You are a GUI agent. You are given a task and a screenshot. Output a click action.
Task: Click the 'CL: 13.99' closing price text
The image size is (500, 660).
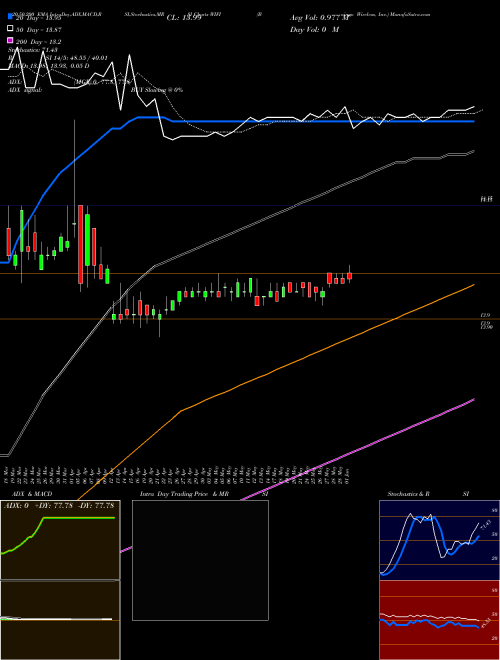pyautogui.click(x=184, y=18)
